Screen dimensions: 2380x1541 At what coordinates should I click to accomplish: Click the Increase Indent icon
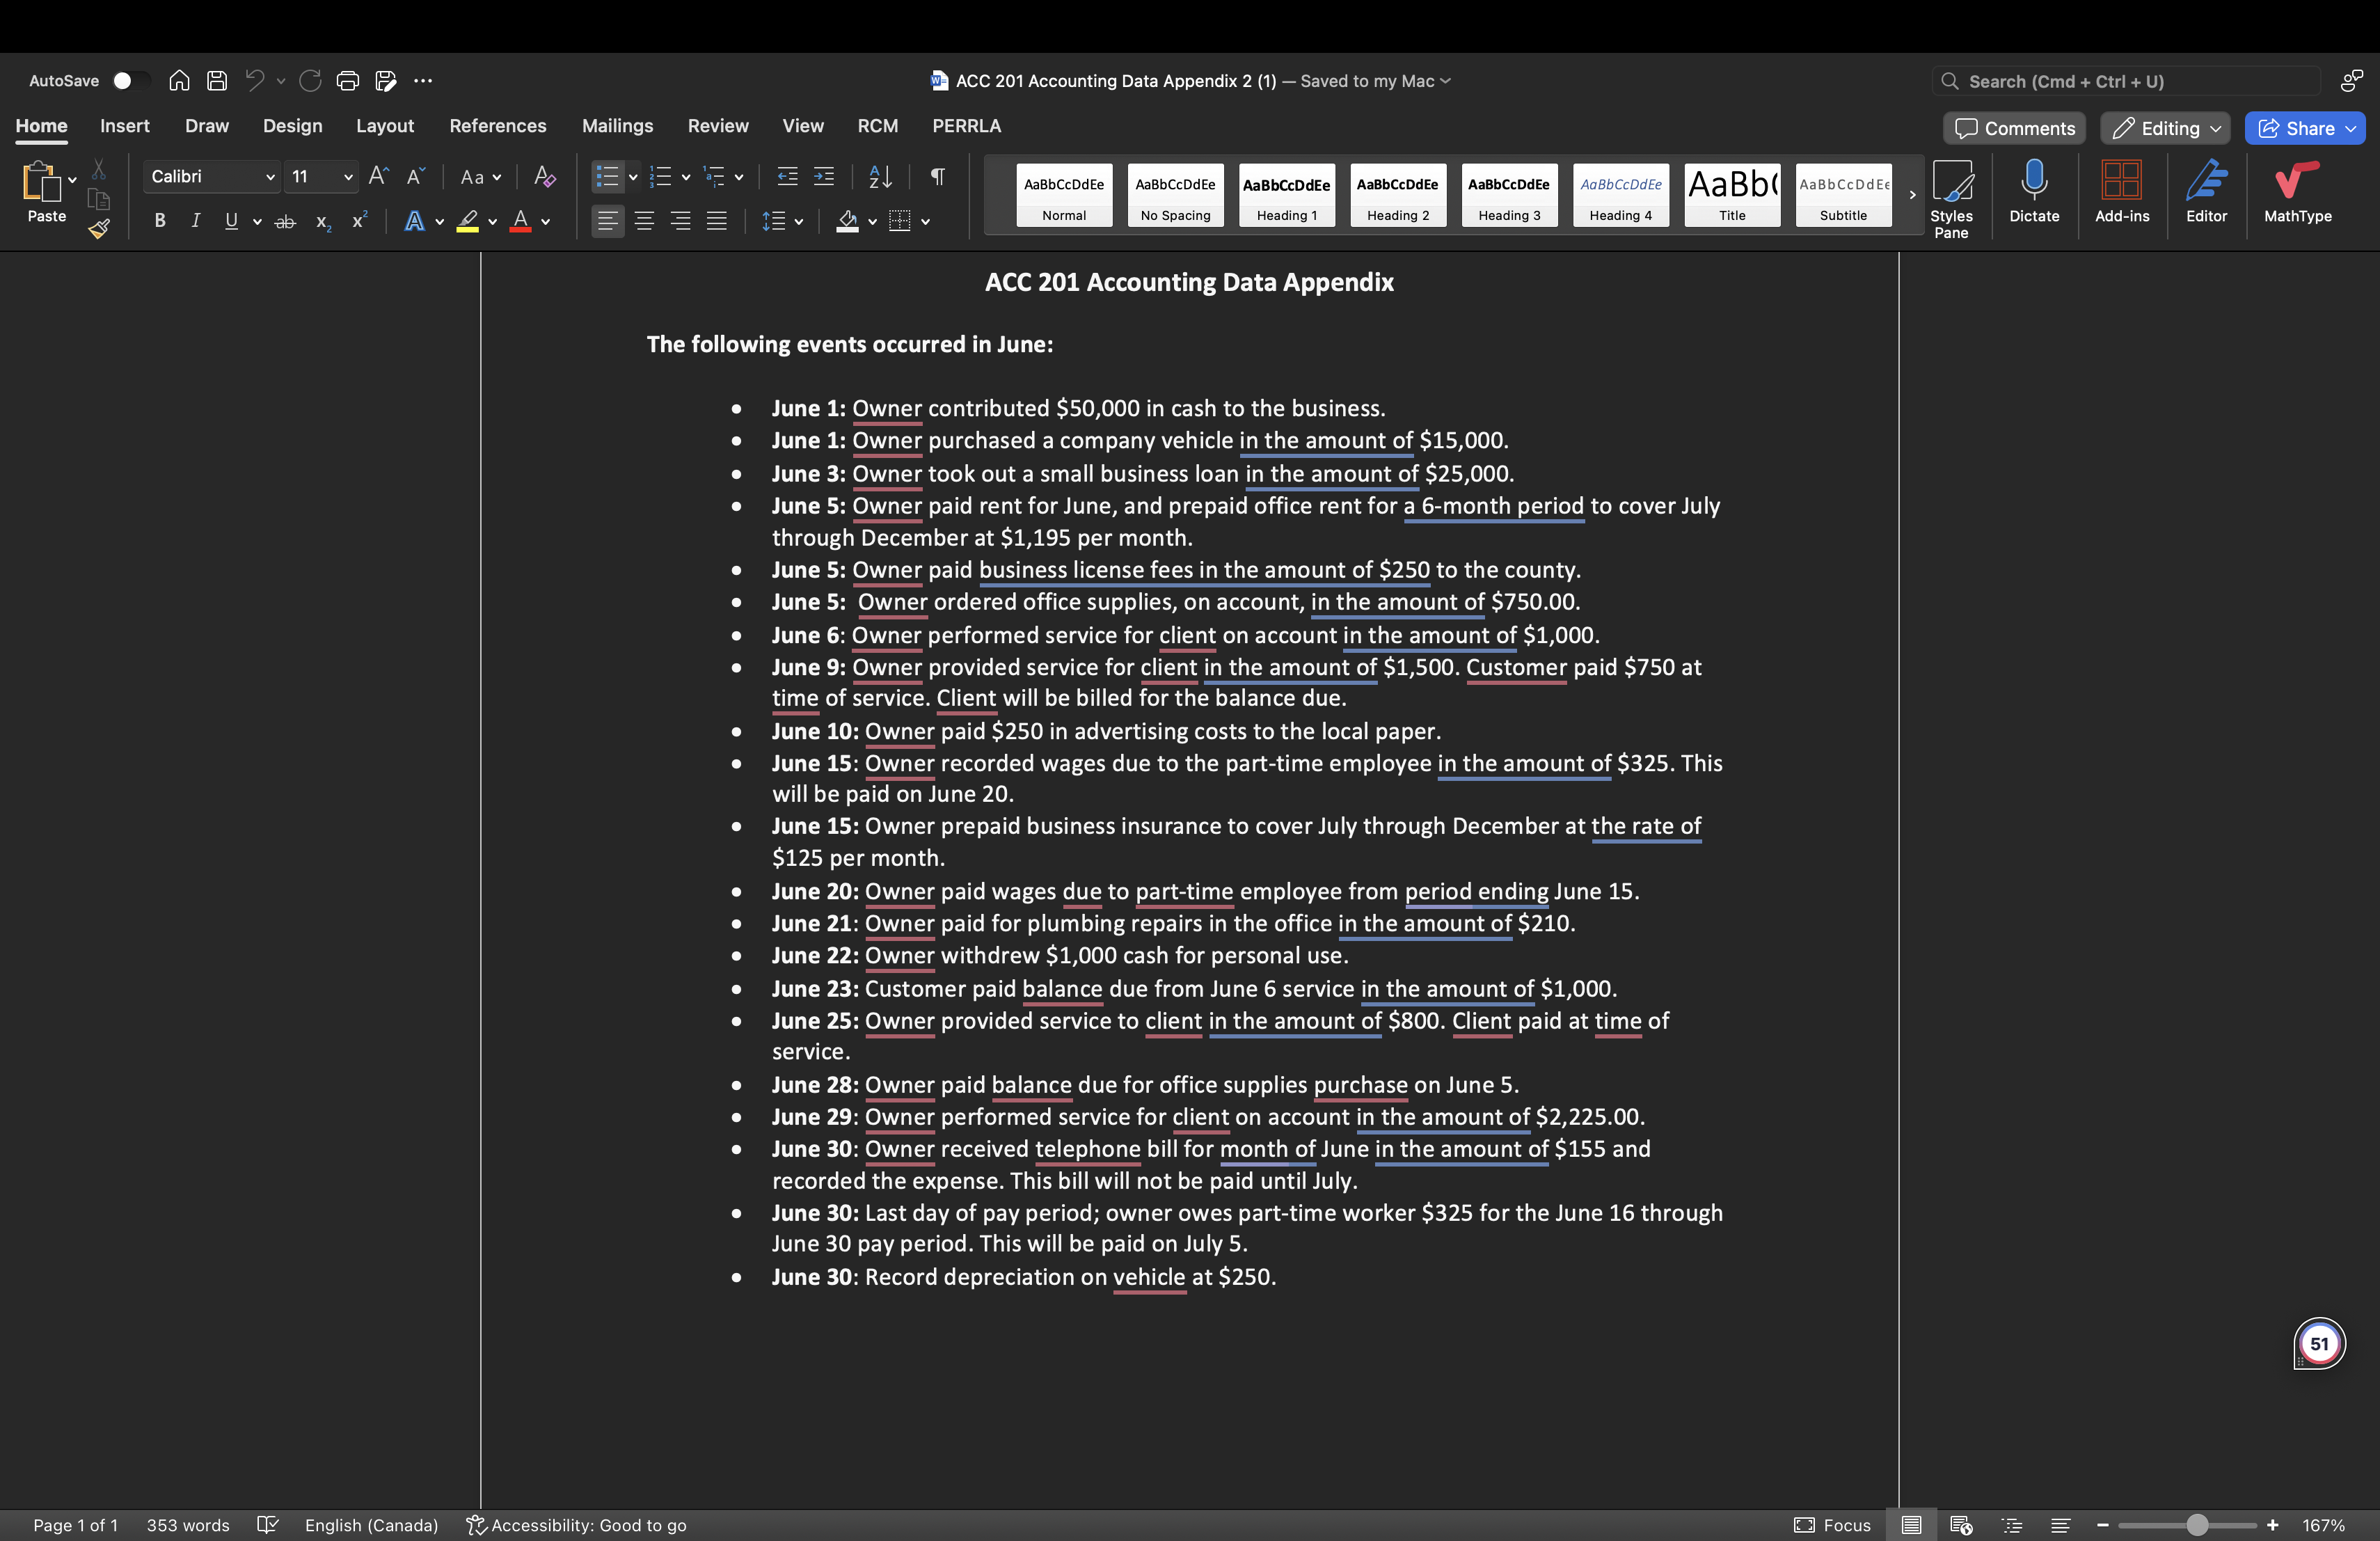(x=824, y=177)
